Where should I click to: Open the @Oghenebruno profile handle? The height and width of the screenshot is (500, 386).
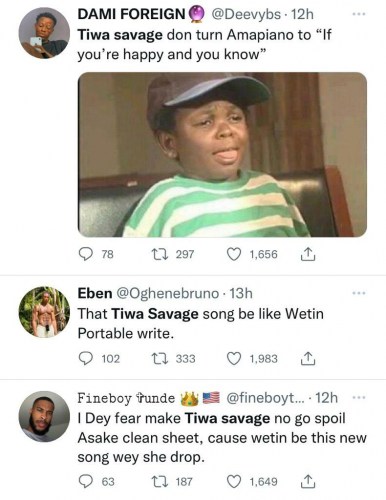click(167, 293)
